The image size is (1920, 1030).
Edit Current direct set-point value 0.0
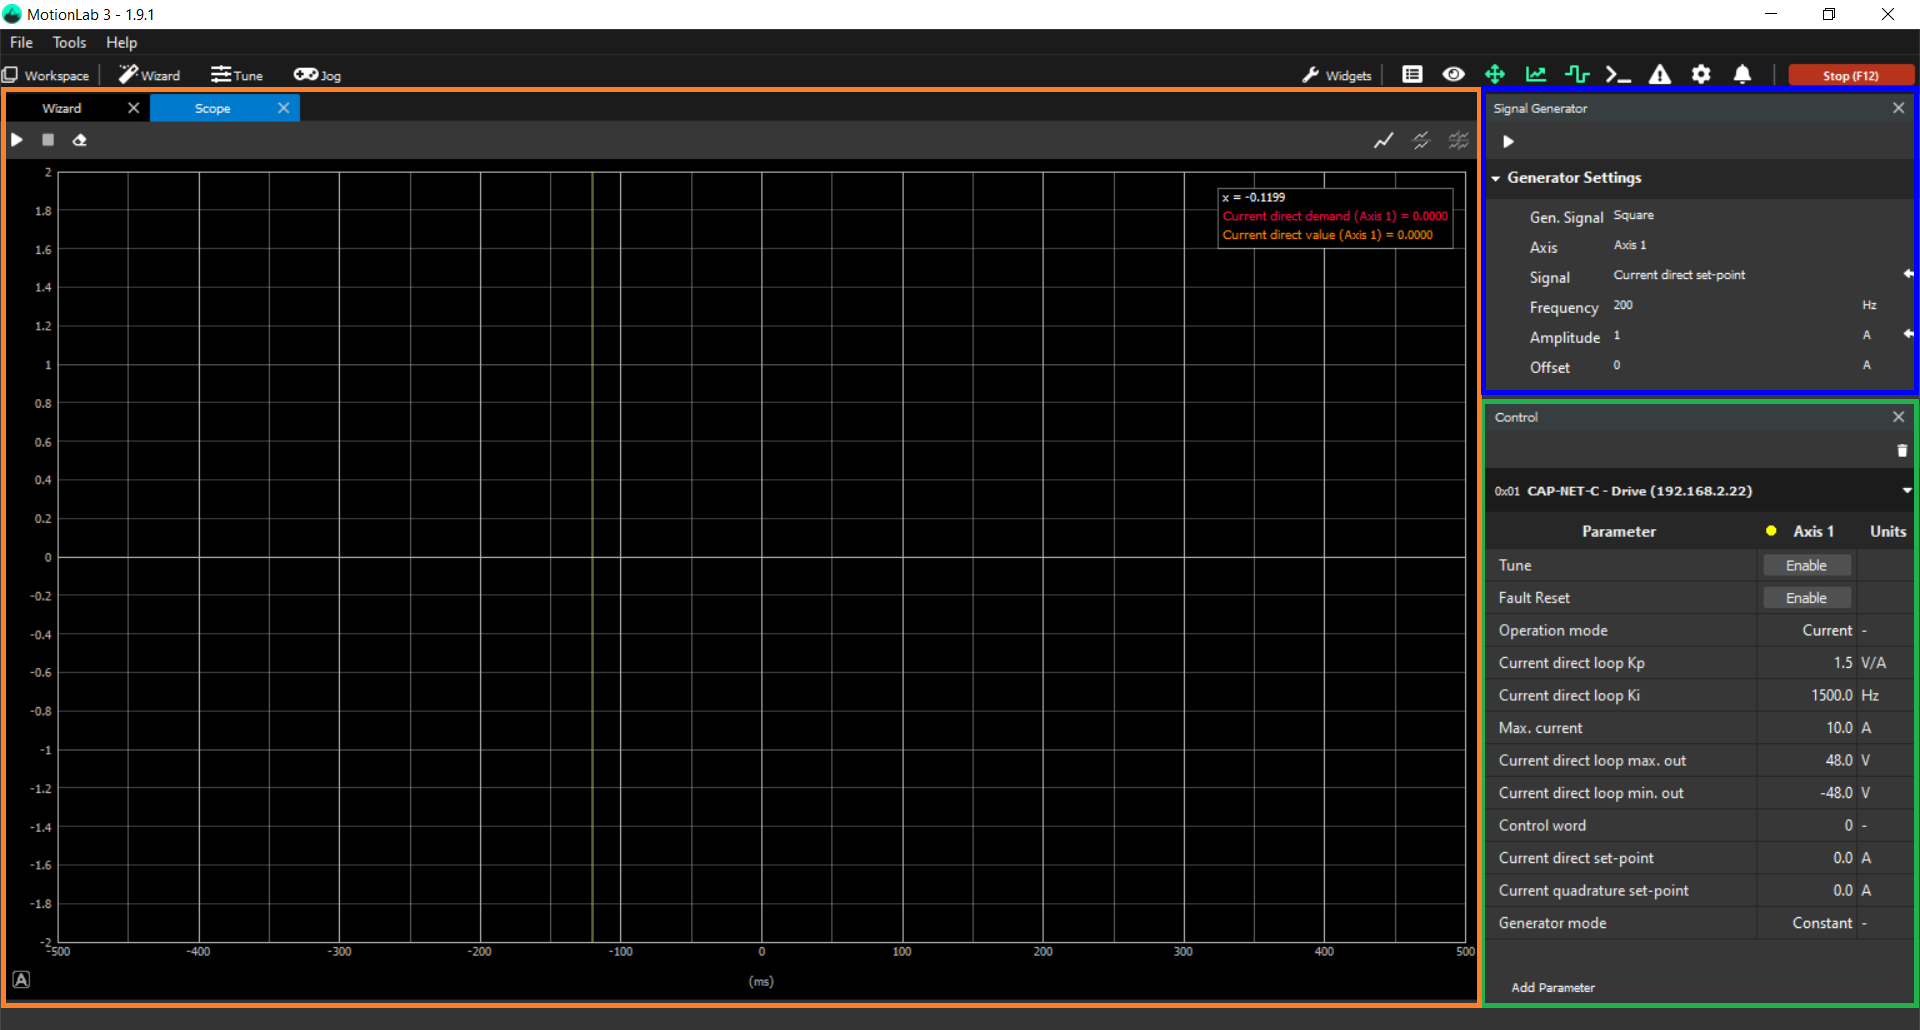(1806, 858)
